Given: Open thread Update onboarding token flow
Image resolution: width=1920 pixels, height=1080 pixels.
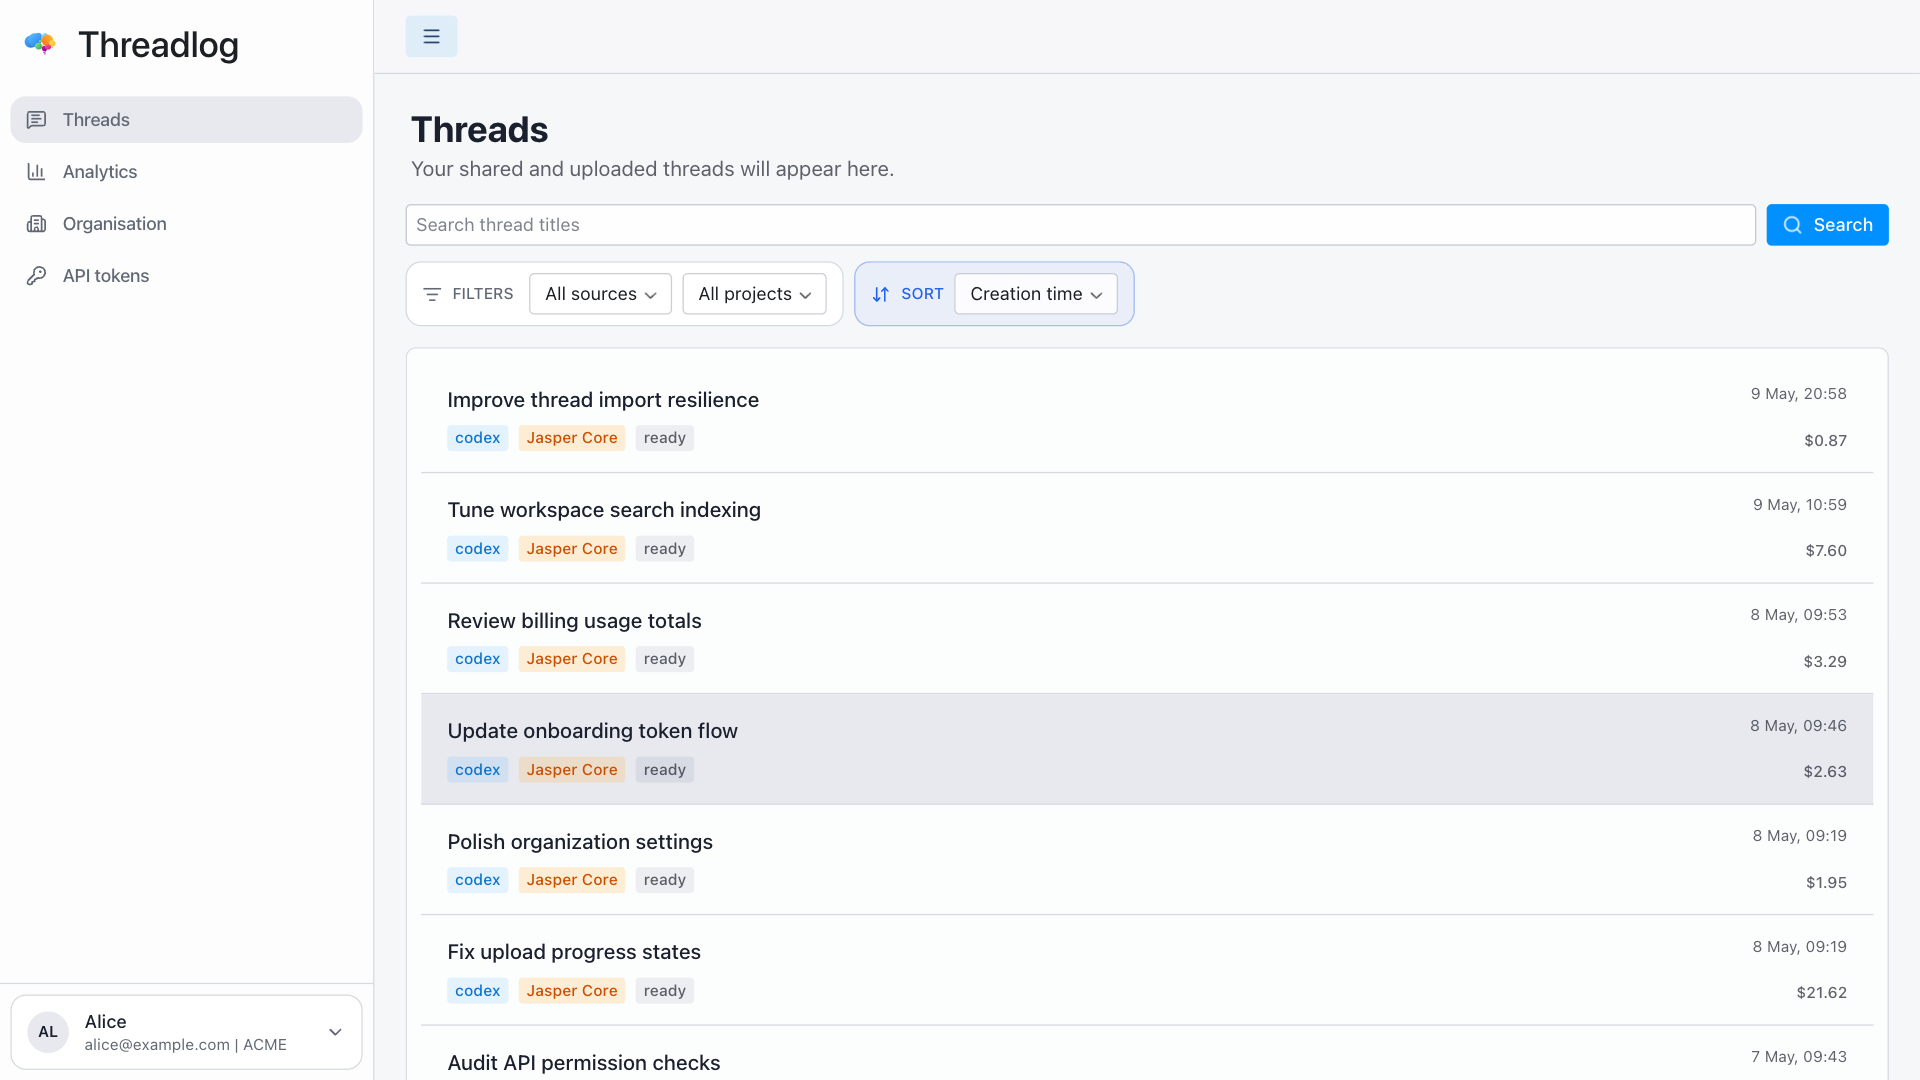Looking at the screenshot, I should coord(1147,749).
